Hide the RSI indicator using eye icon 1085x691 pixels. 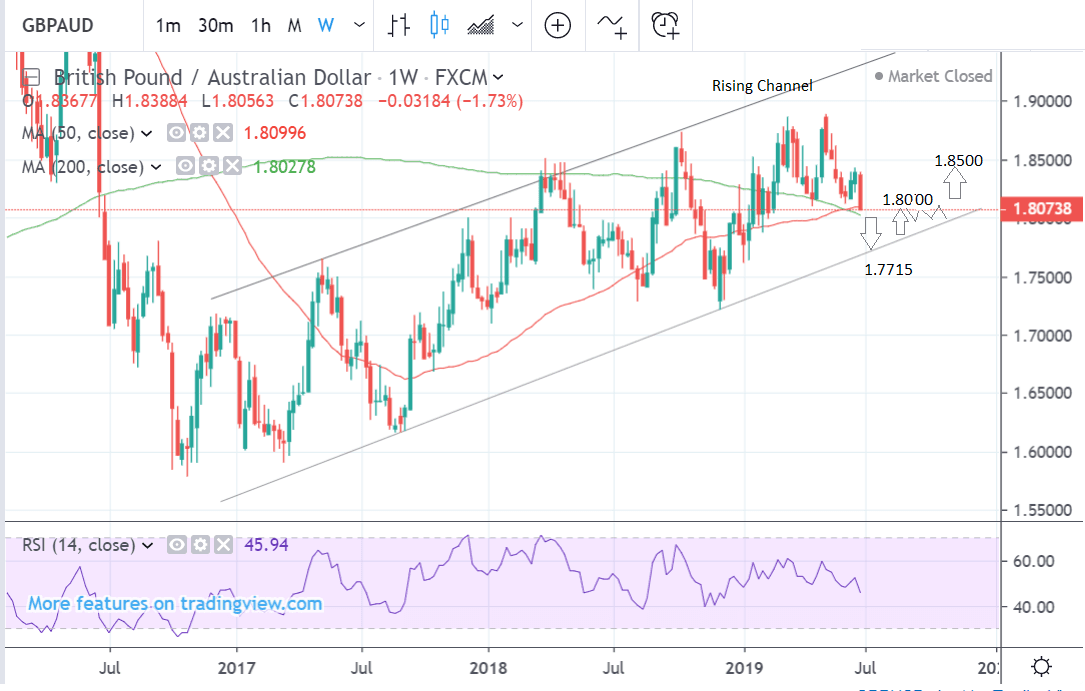click(176, 545)
